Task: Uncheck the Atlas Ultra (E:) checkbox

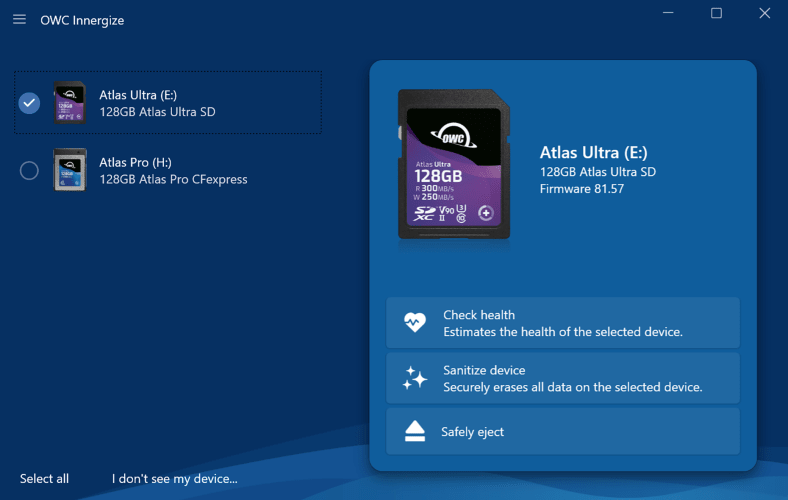Action: click(29, 103)
